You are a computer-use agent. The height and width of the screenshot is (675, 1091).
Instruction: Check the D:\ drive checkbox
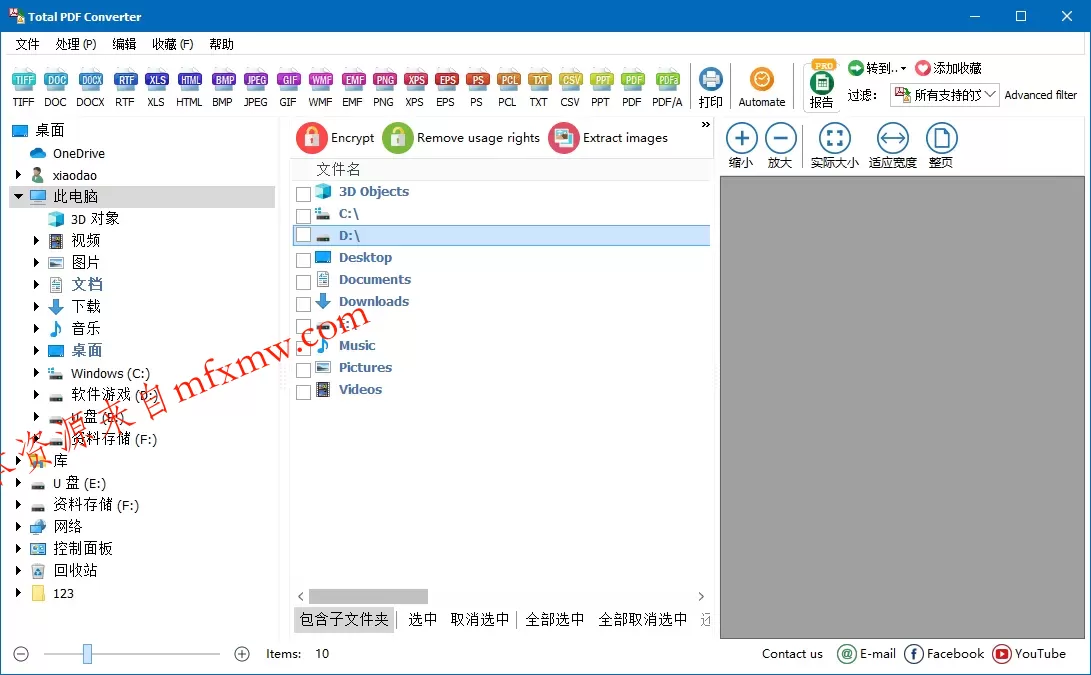[303, 235]
